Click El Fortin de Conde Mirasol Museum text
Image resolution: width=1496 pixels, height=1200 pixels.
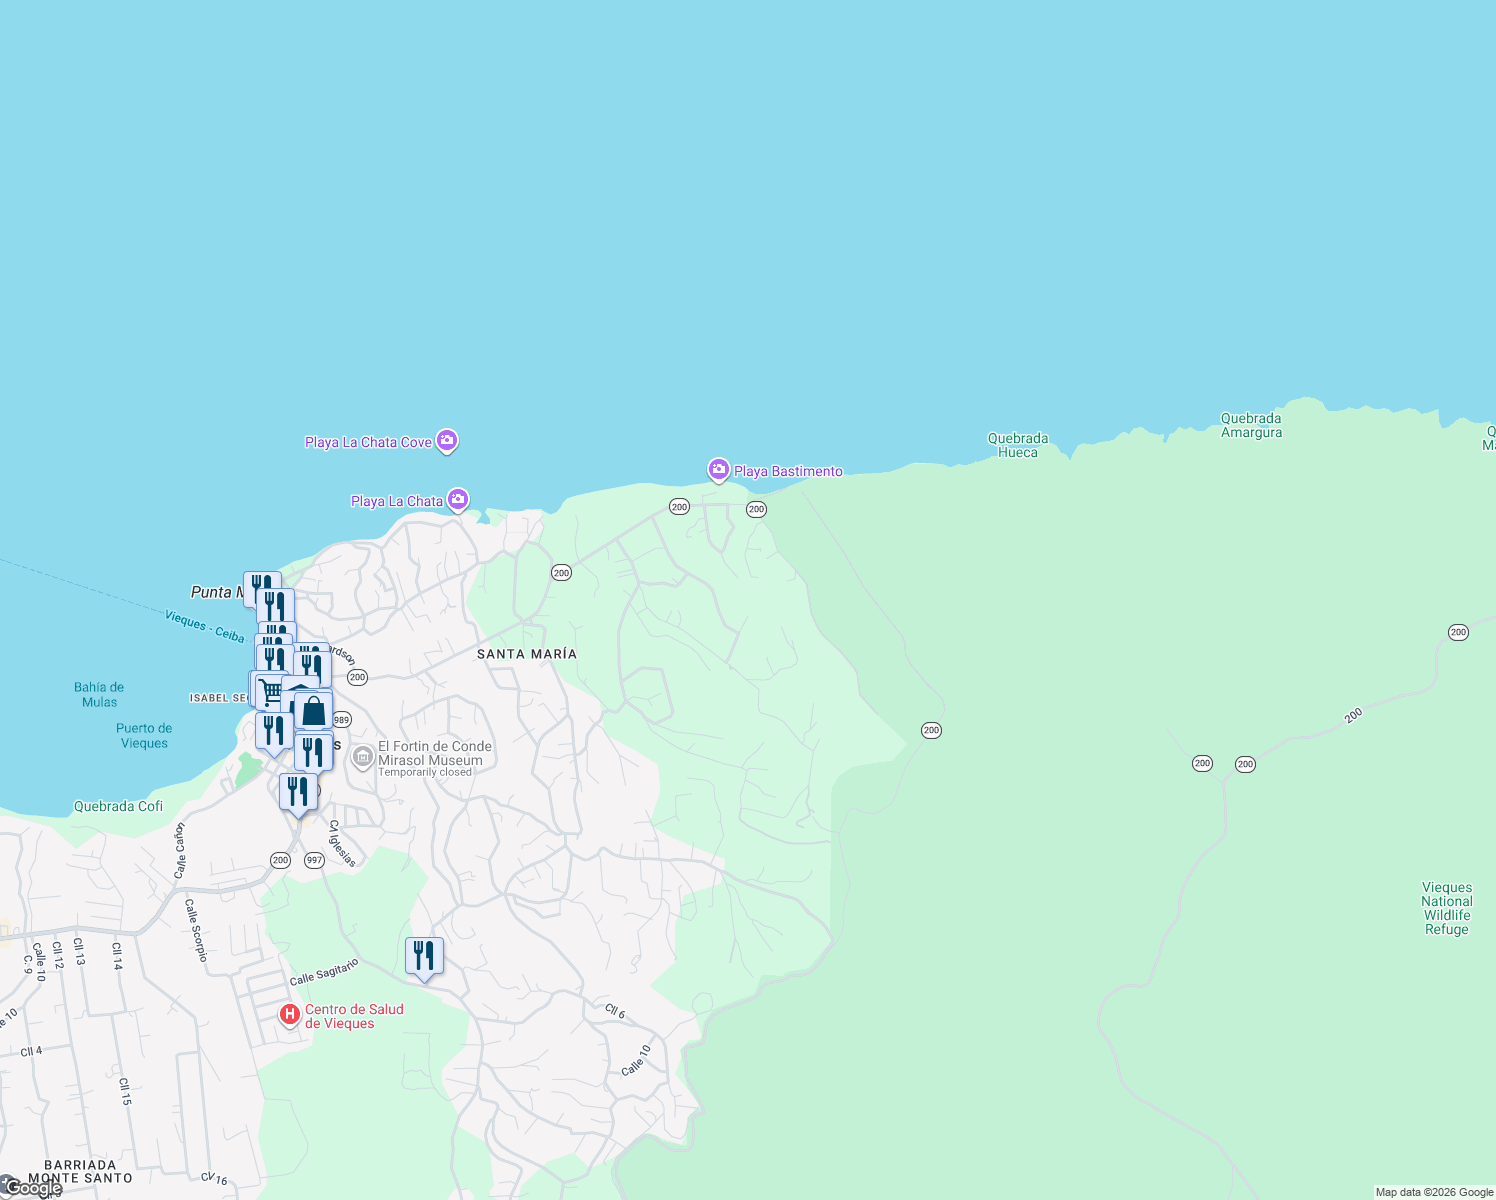pos(435,753)
